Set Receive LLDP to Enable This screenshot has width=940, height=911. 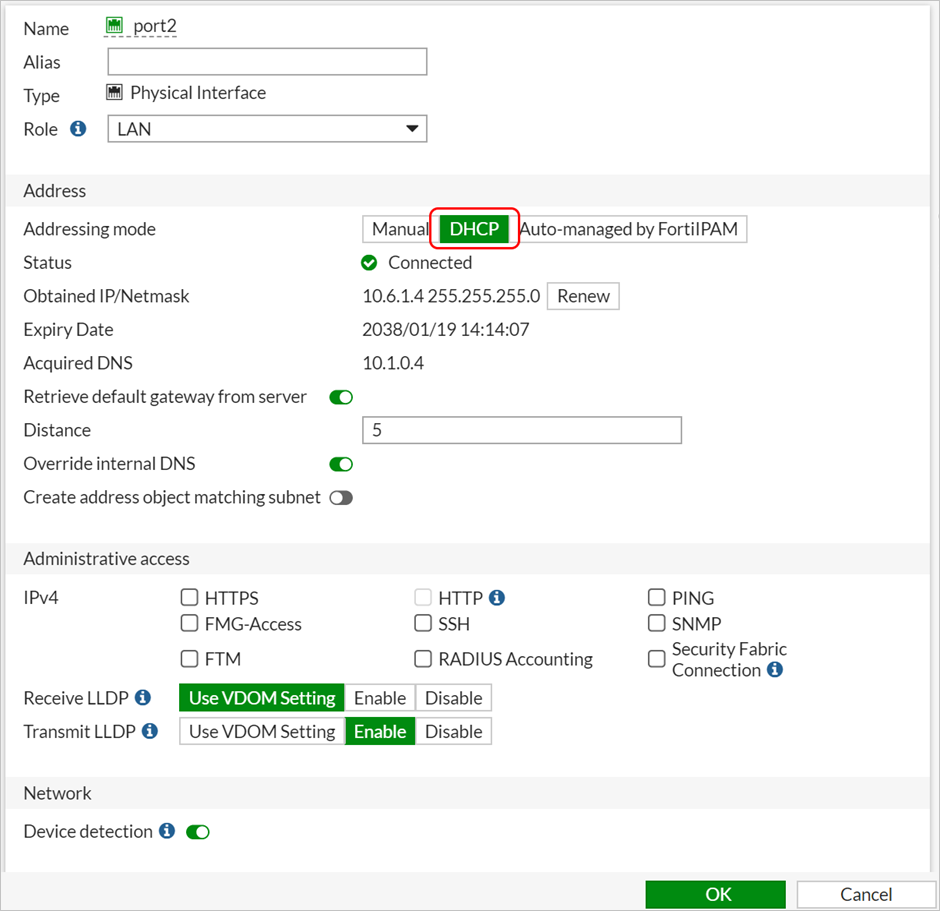380,698
